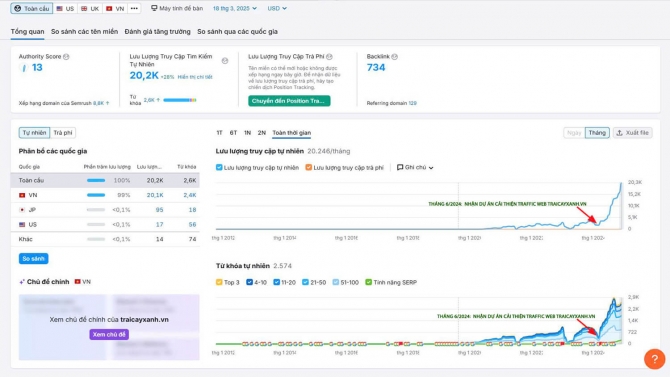Click the Toàn cầu 100% traffic share bar
The width and height of the screenshot is (670, 377).
point(96,180)
